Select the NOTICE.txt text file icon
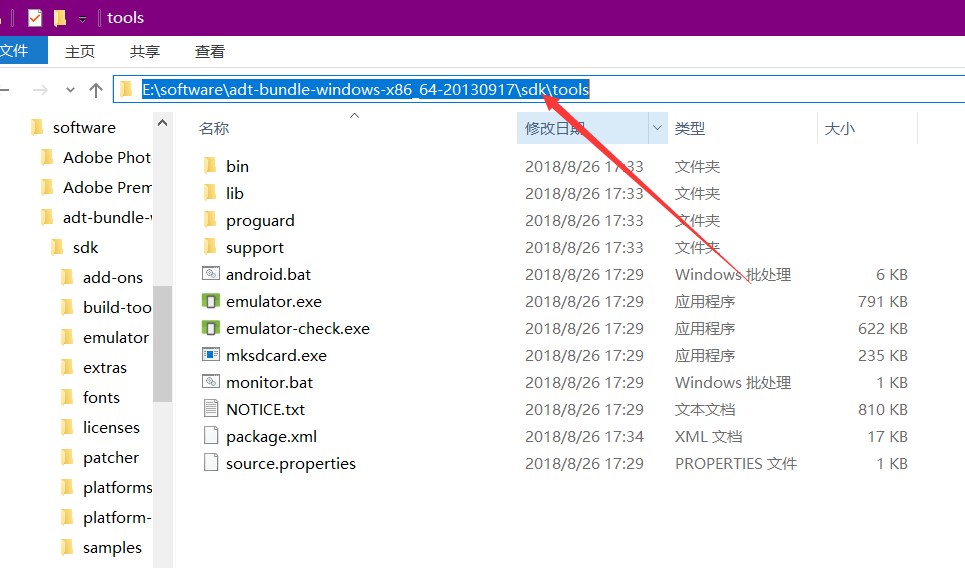 coord(210,409)
